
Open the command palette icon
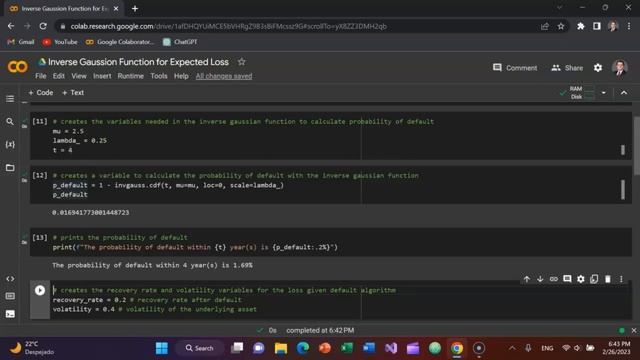pos(10,296)
